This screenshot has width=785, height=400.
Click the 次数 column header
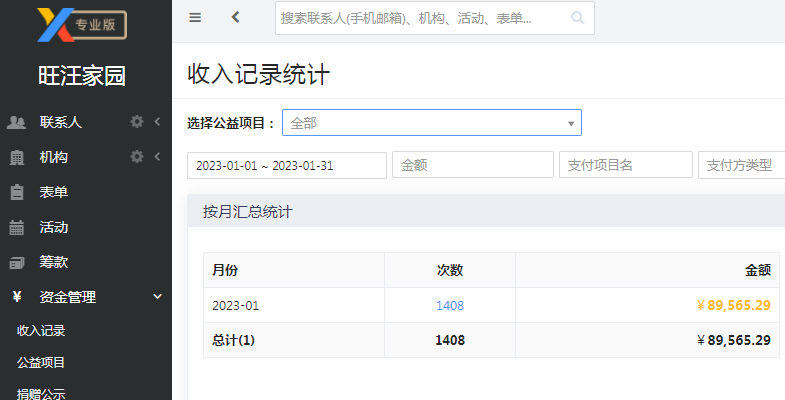[450, 270]
